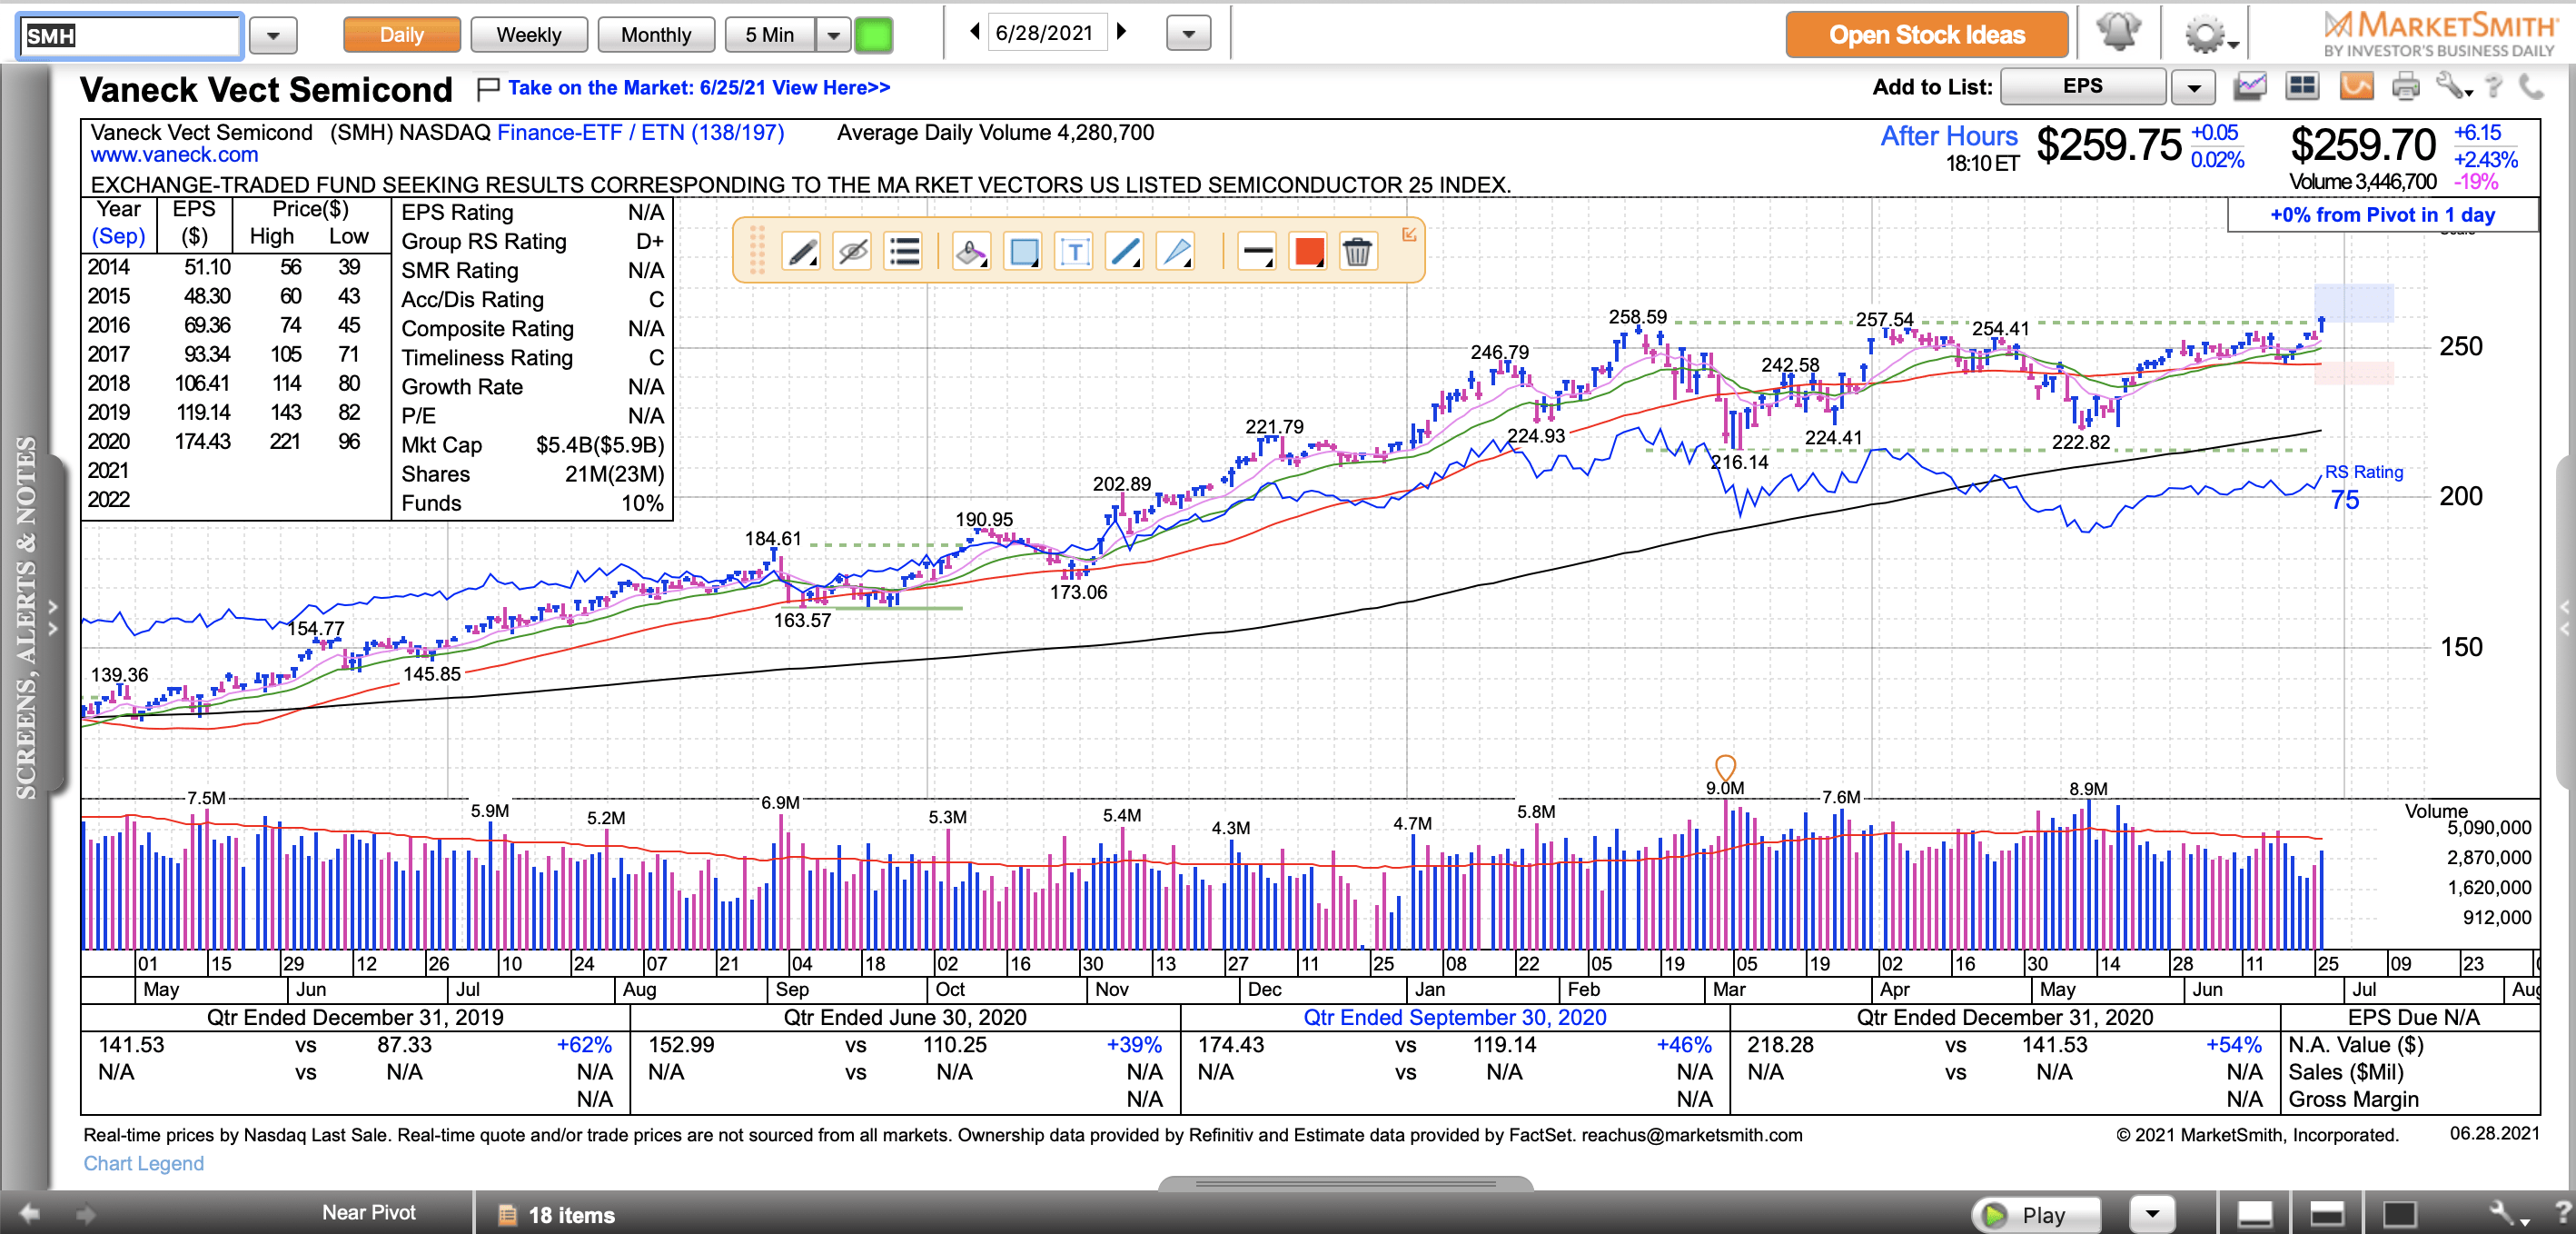Open the wrench tools menu at top

pos(2454,86)
